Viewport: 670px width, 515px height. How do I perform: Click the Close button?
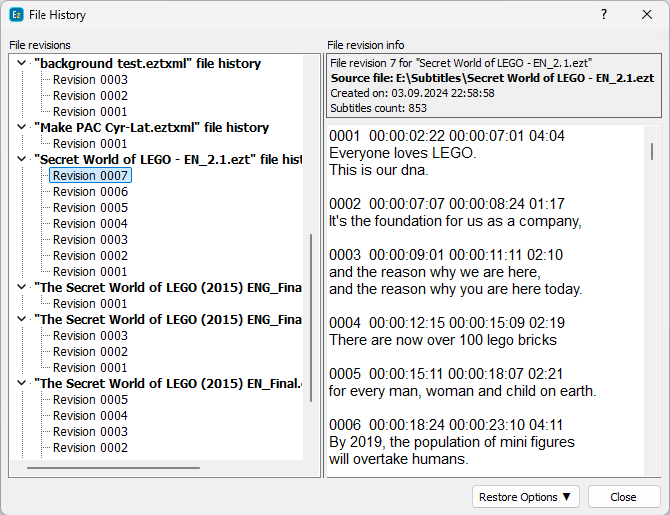tap(623, 497)
